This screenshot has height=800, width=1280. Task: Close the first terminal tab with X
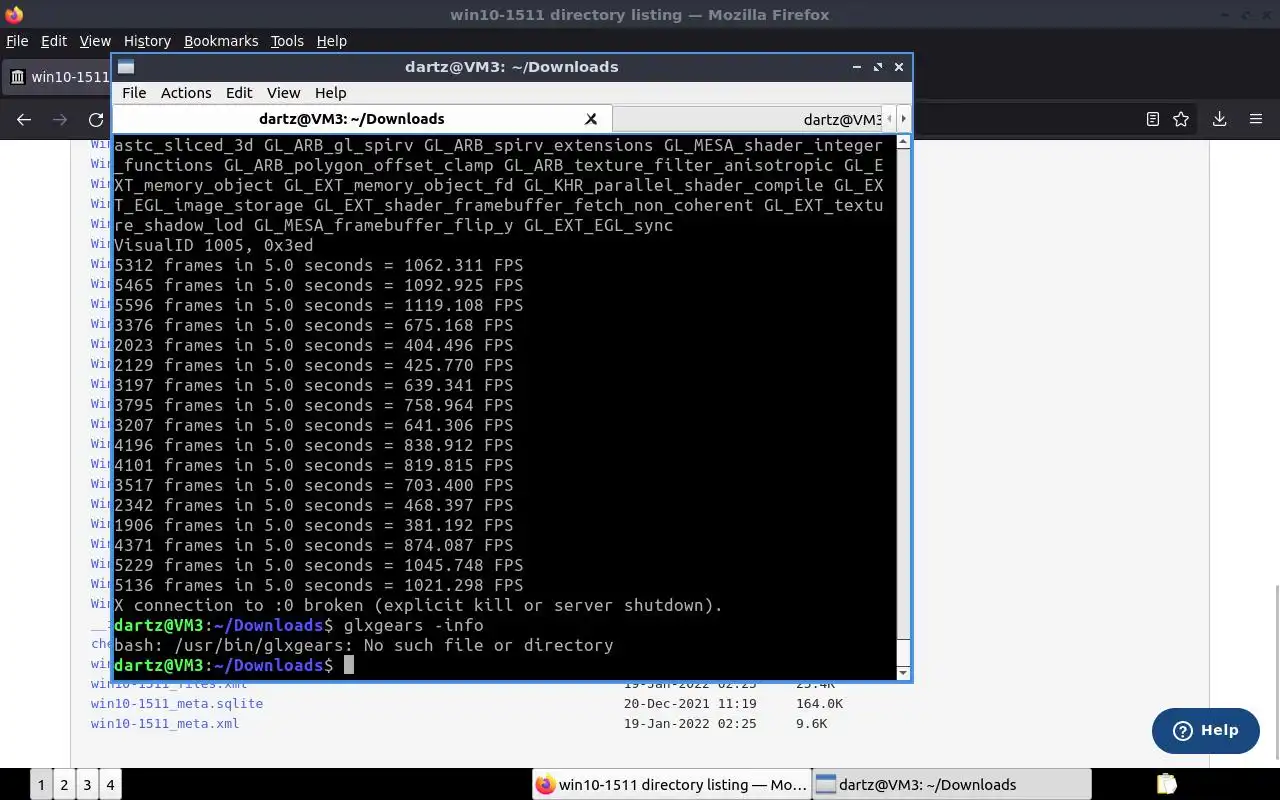591,119
